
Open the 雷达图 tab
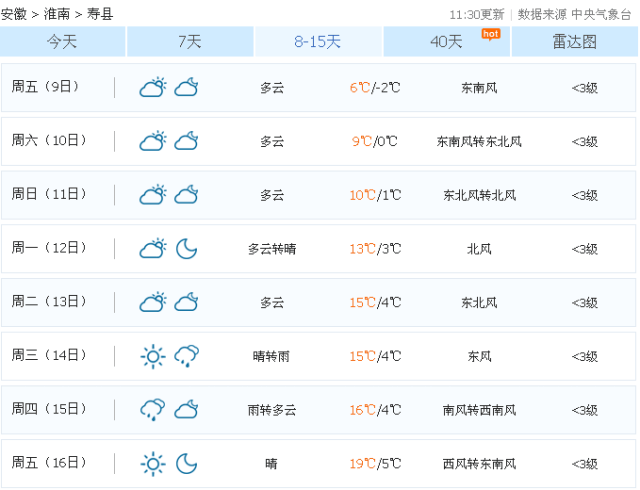tap(575, 42)
